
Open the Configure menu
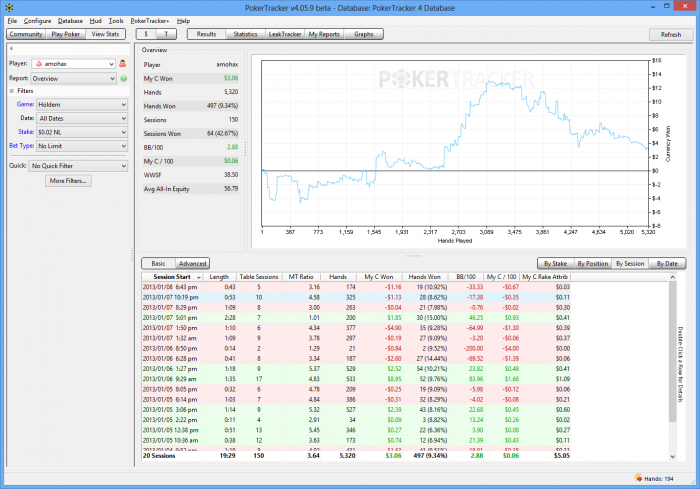pos(38,21)
